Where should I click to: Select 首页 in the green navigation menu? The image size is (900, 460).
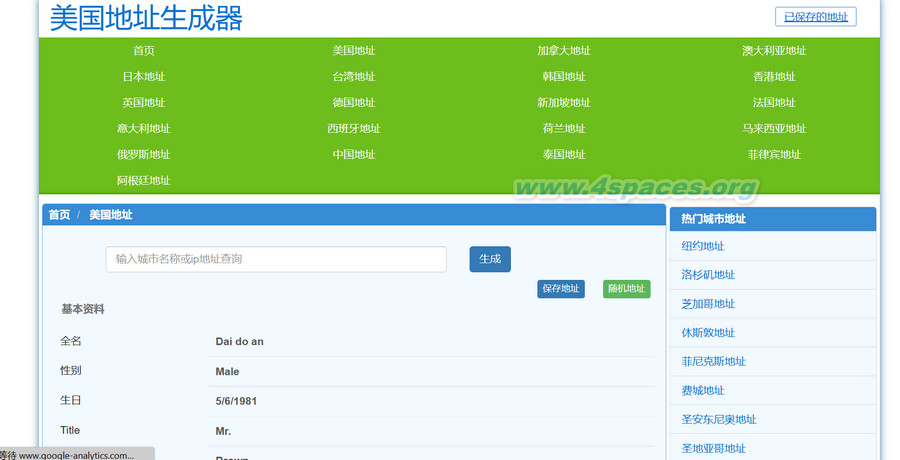(144, 50)
